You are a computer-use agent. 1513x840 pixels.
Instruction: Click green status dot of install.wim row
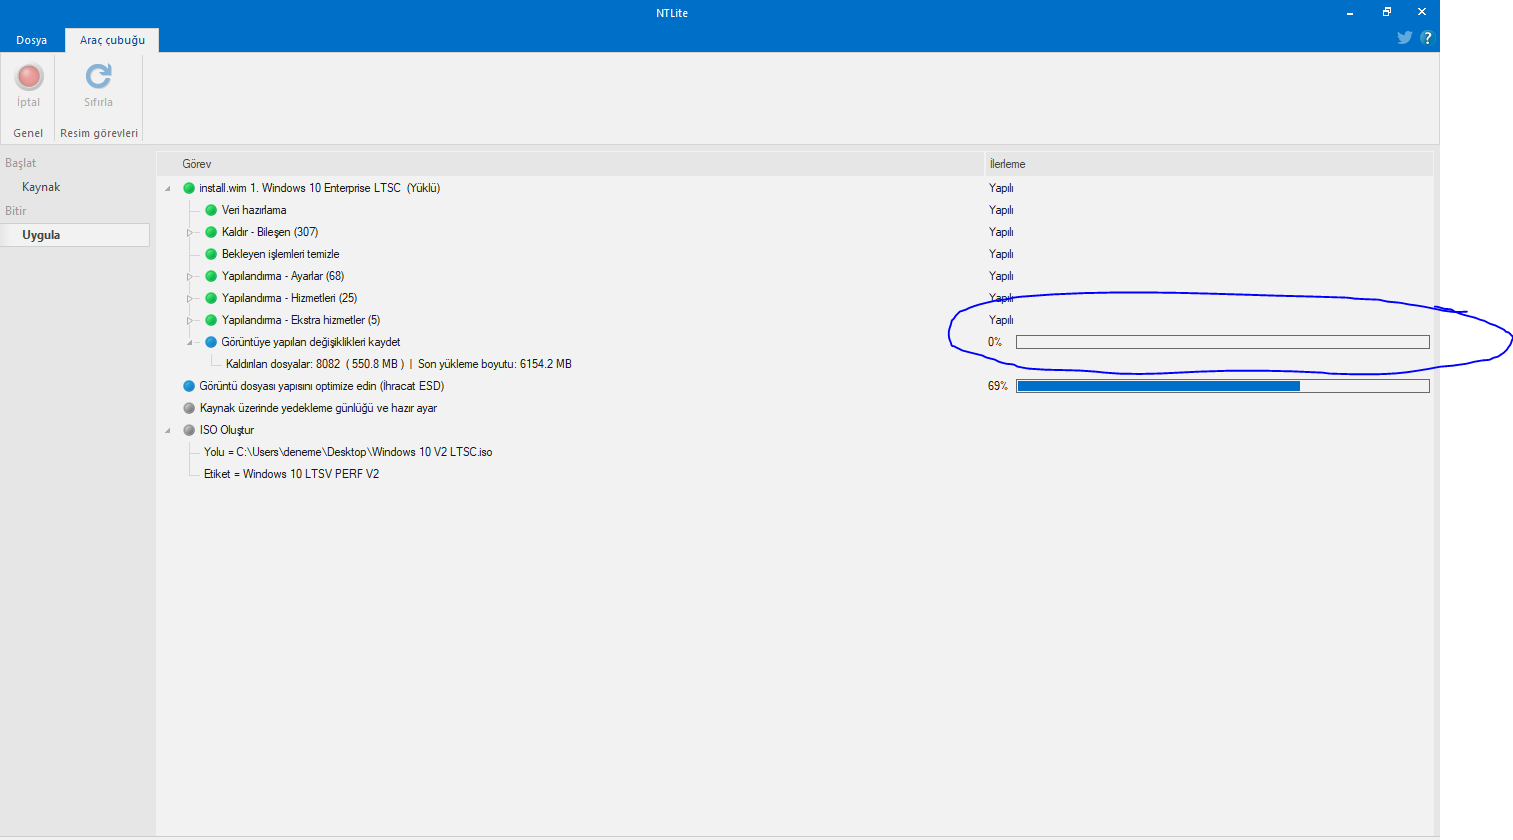[189, 188]
